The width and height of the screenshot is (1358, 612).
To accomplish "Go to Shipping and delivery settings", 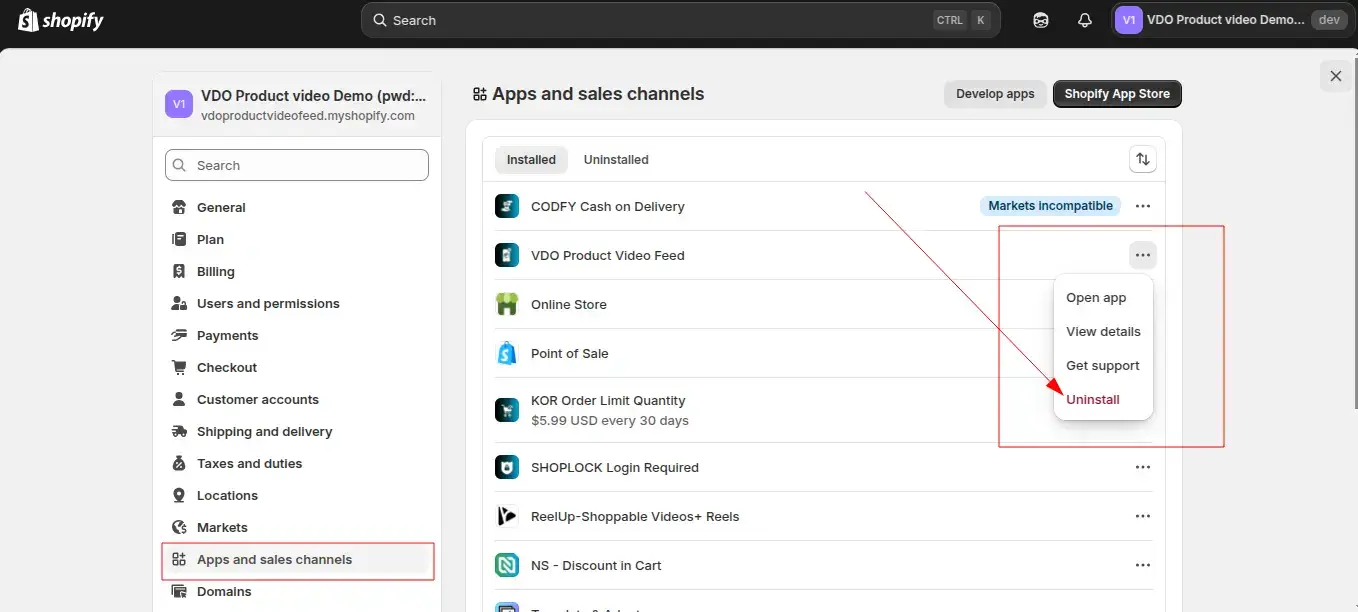I will [264, 431].
